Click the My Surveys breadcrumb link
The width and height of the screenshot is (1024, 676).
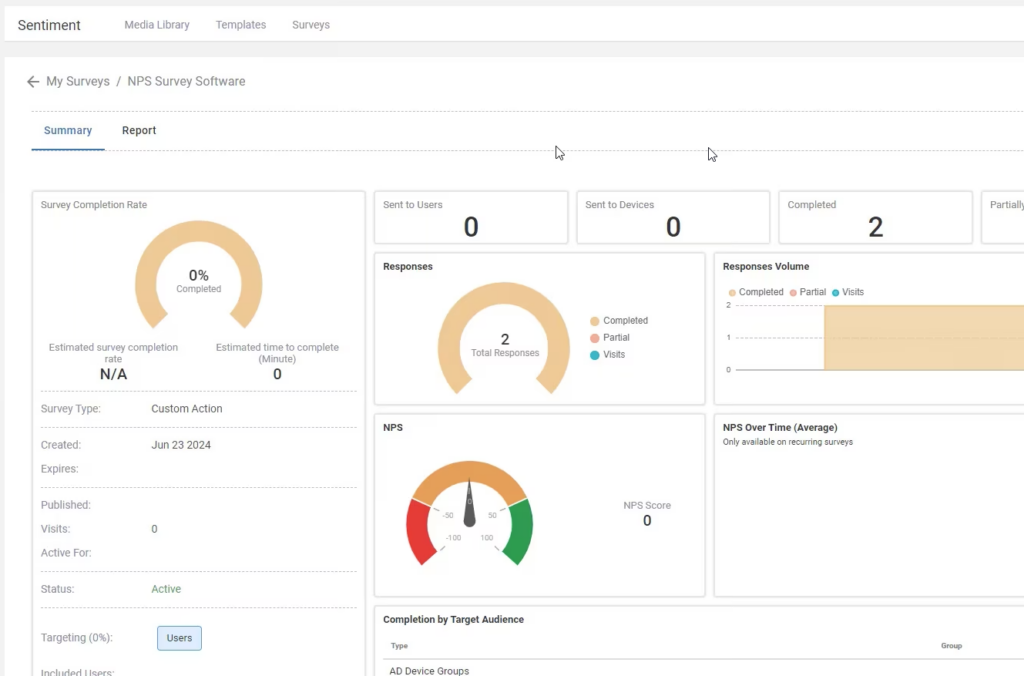pyautogui.click(x=78, y=82)
